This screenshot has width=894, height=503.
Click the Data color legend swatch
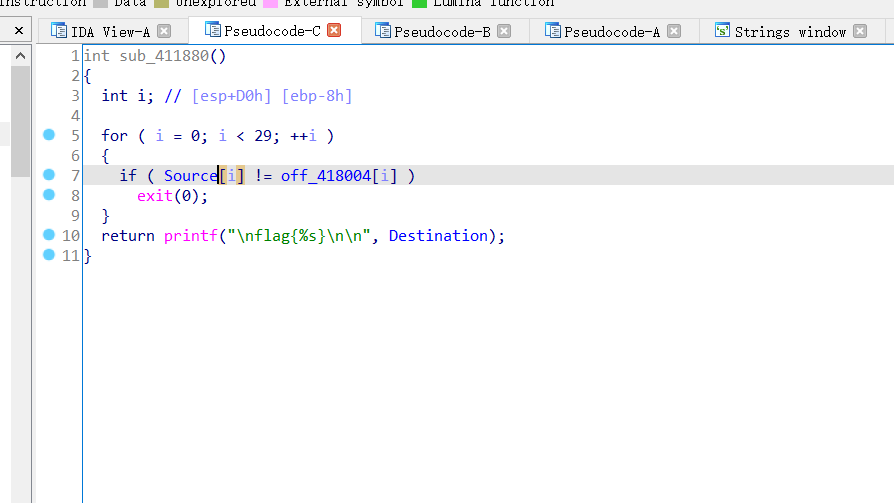tap(100, 3)
